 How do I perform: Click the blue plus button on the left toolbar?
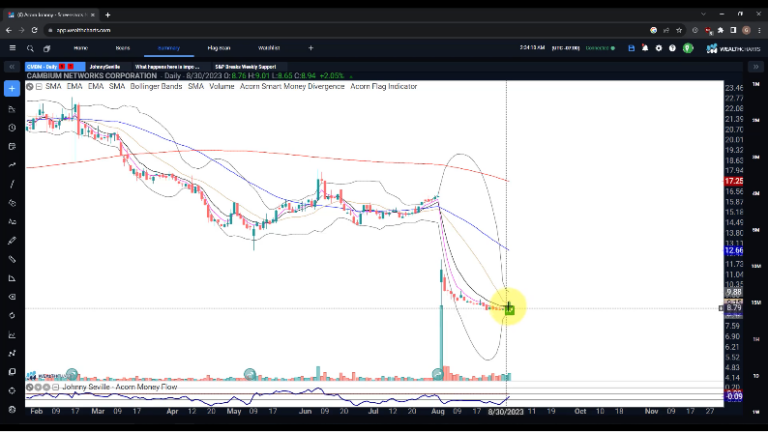pos(12,89)
